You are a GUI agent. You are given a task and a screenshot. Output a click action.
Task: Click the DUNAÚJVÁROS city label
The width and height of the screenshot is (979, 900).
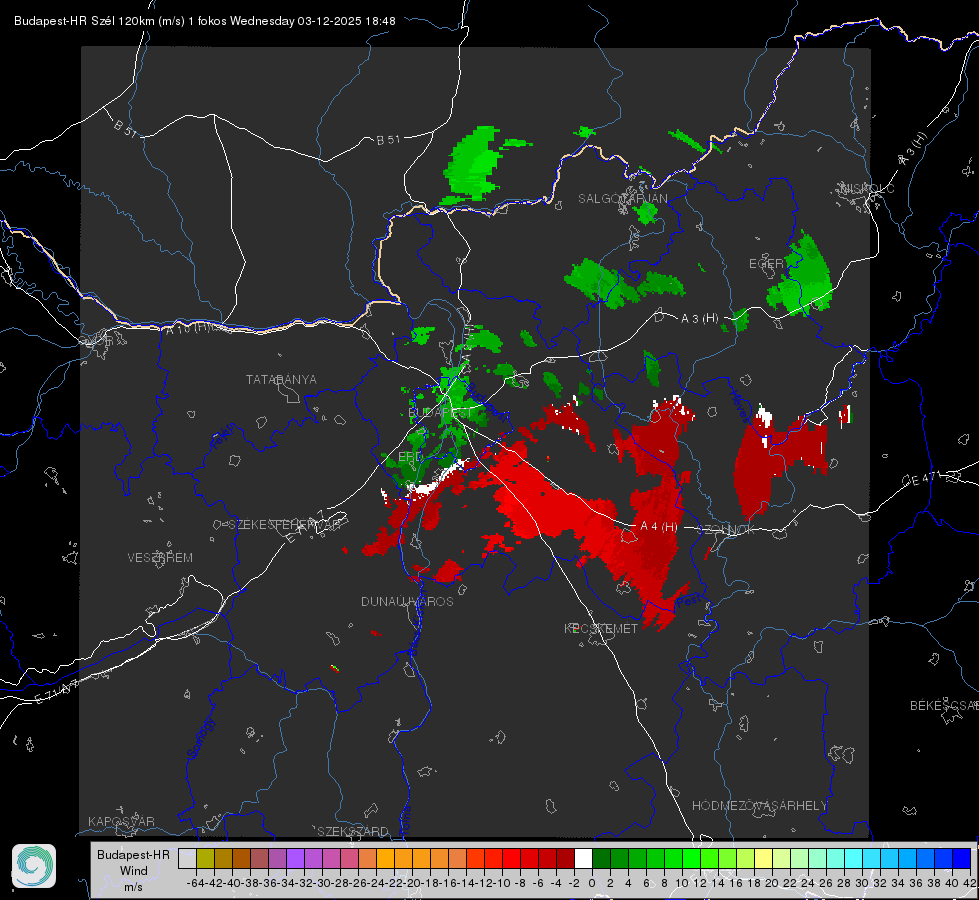click(407, 601)
